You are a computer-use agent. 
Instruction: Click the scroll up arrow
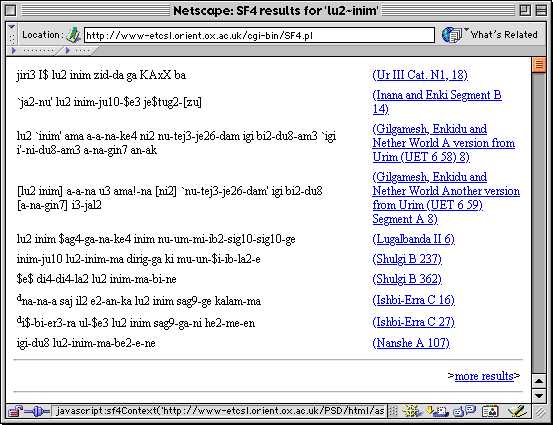tap(539, 381)
